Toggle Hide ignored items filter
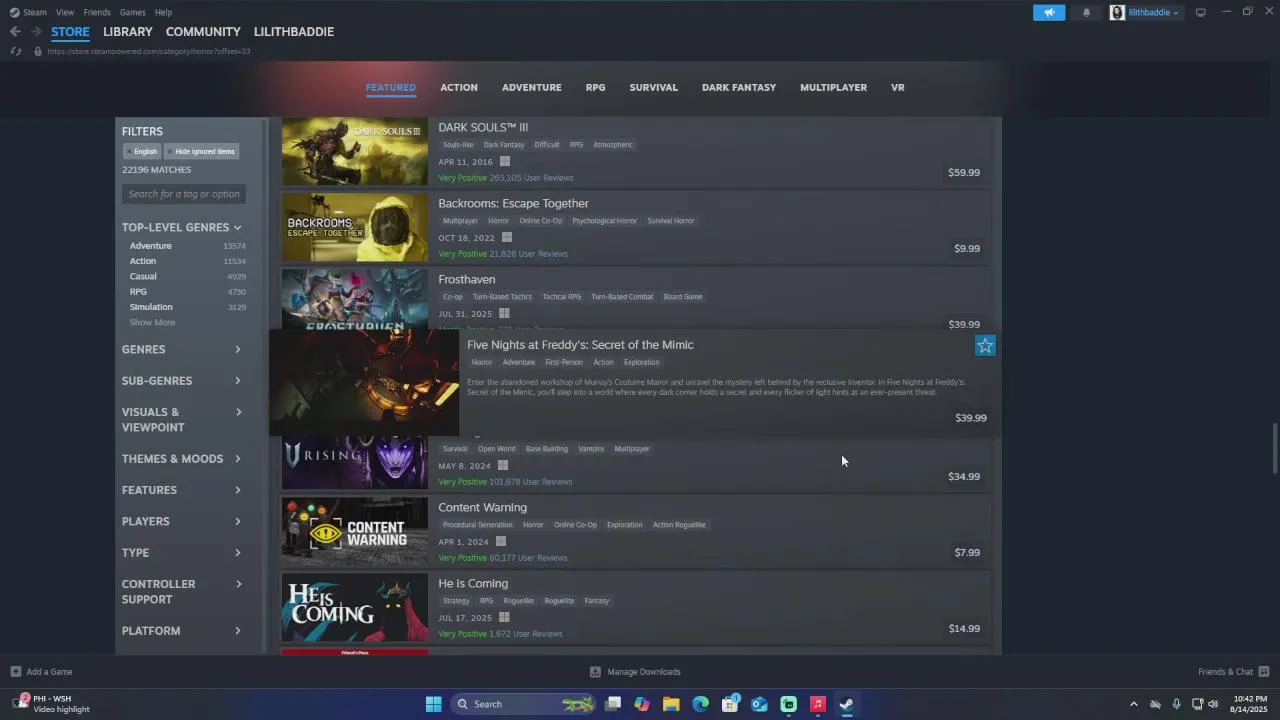The width and height of the screenshot is (1280, 720). 201,152
